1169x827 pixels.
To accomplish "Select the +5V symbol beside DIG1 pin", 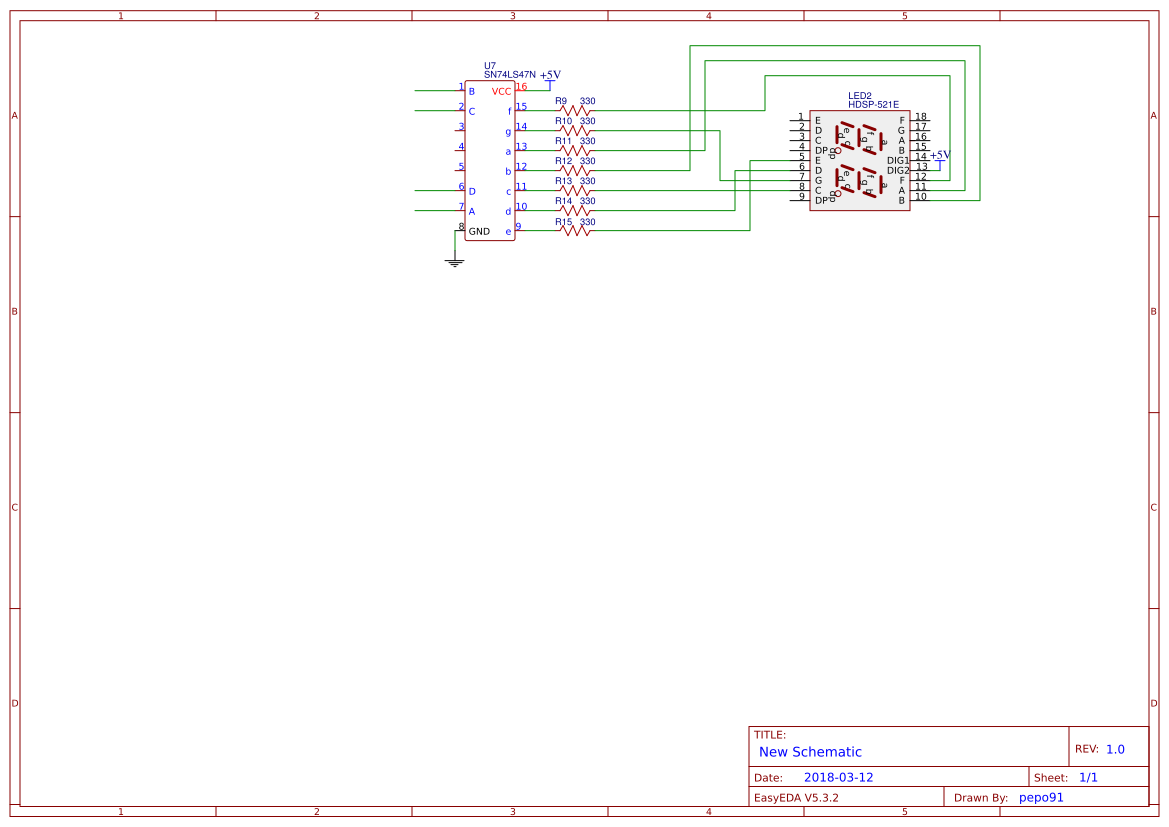I will click(940, 156).
